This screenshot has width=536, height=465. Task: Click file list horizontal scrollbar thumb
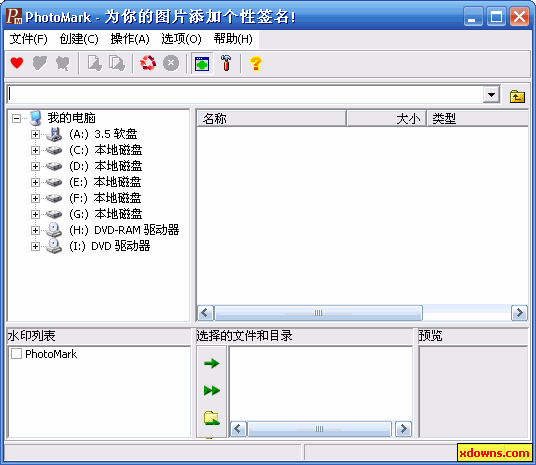[318, 313]
